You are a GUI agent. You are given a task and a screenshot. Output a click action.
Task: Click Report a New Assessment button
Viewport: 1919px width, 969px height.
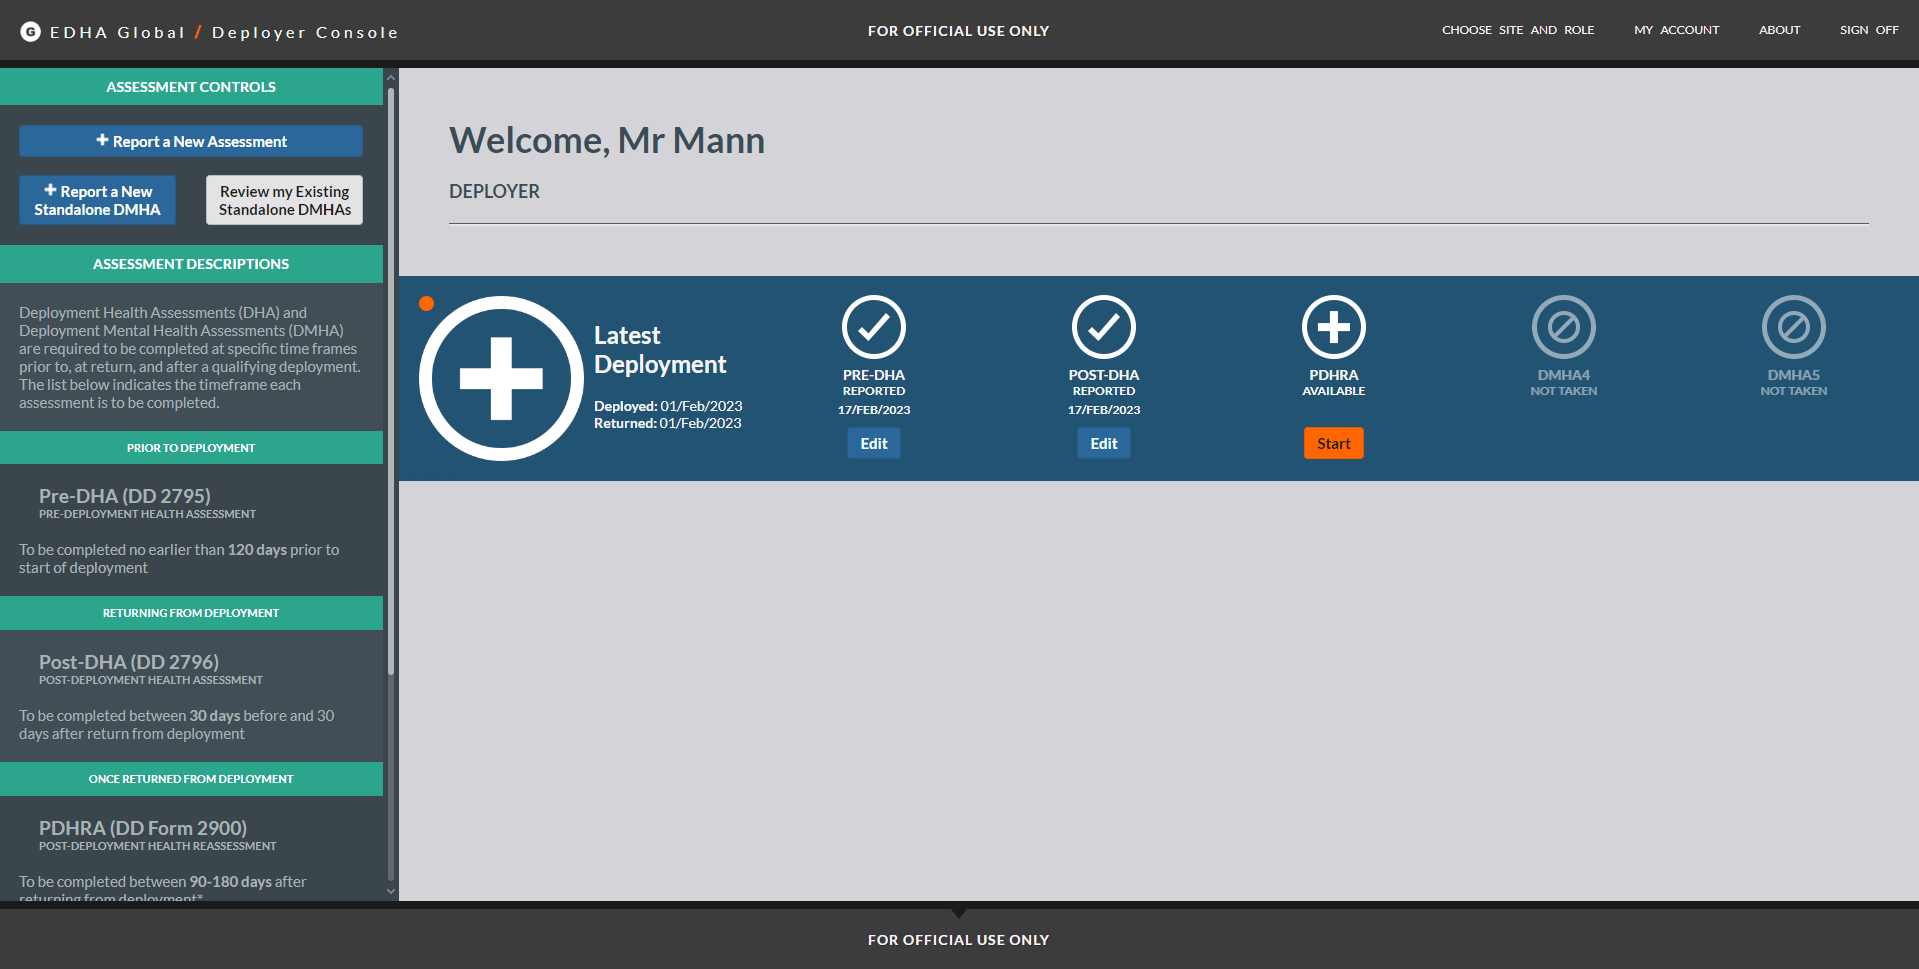coord(191,141)
